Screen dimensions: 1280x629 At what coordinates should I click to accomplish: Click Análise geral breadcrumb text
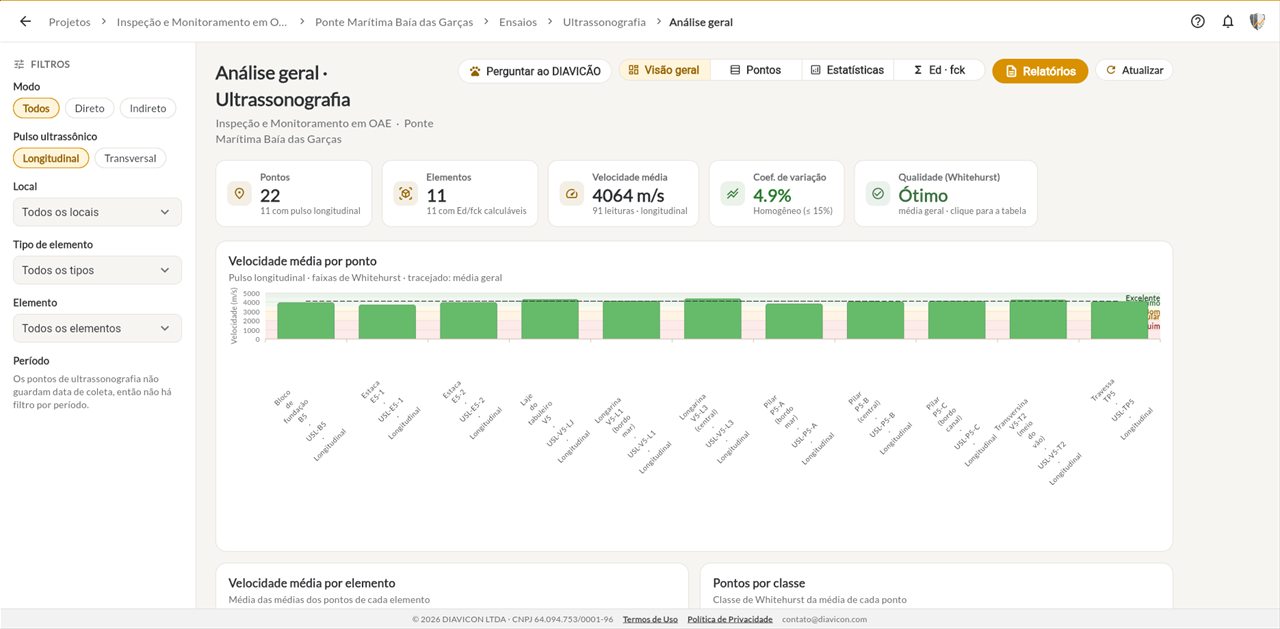pyautogui.click(x=701, y=21)
